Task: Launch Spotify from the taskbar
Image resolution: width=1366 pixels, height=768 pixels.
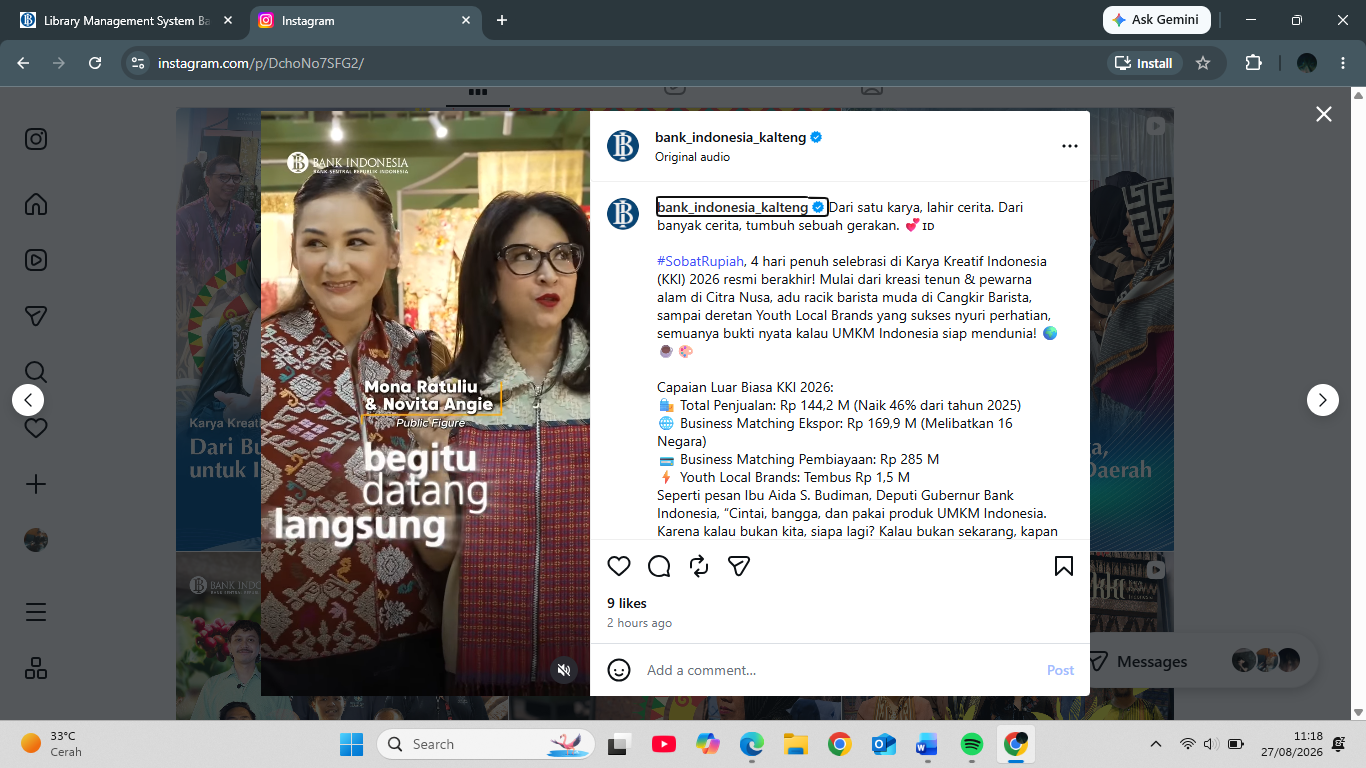Action: point(971,744)
